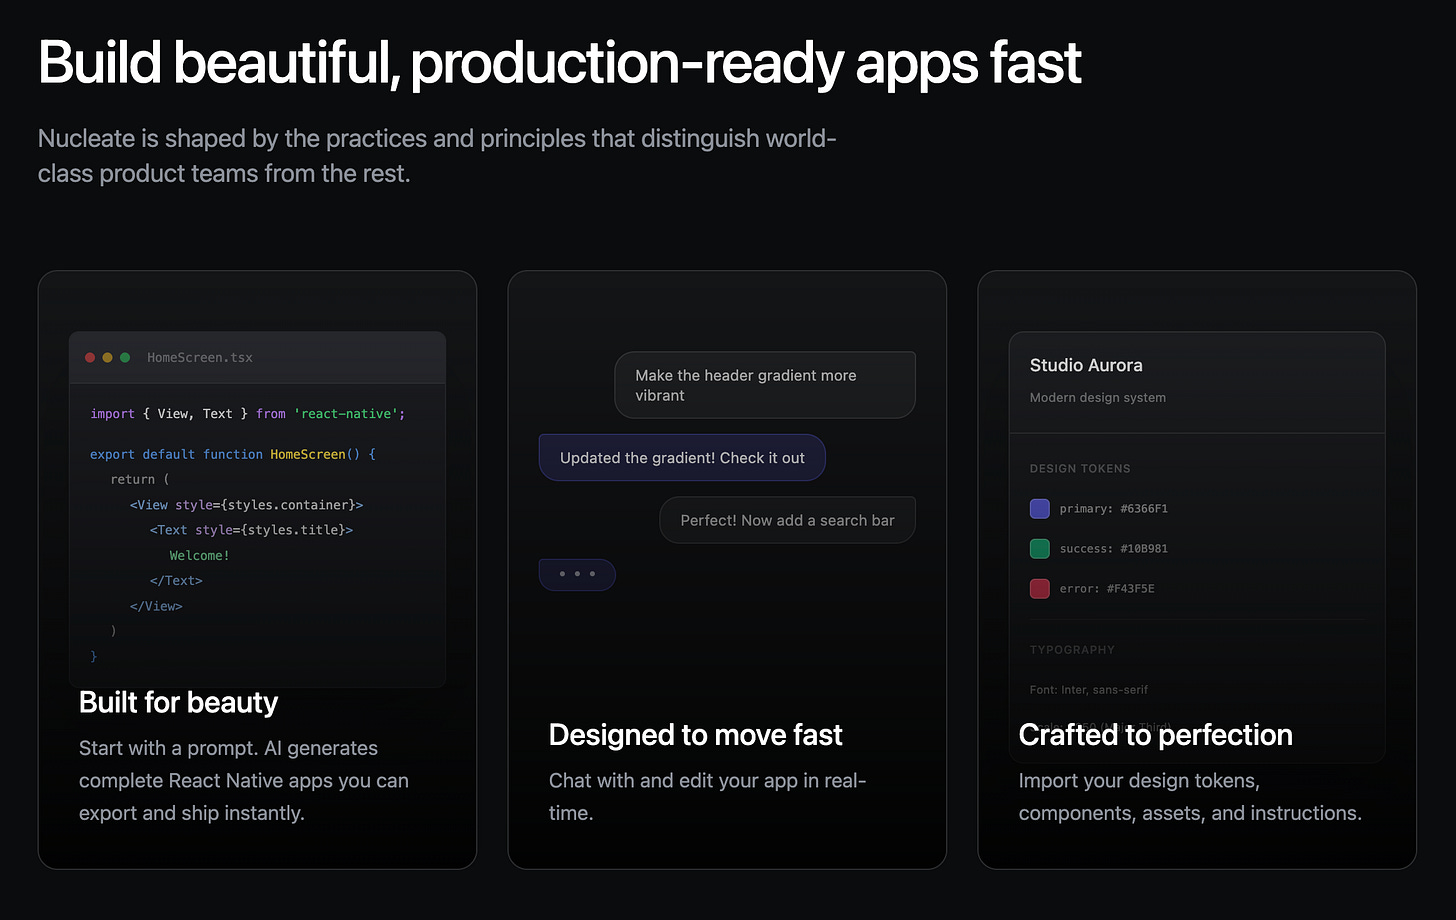
Task: Click the error #F43F5E red swatch
Action: pos(1040,588)
